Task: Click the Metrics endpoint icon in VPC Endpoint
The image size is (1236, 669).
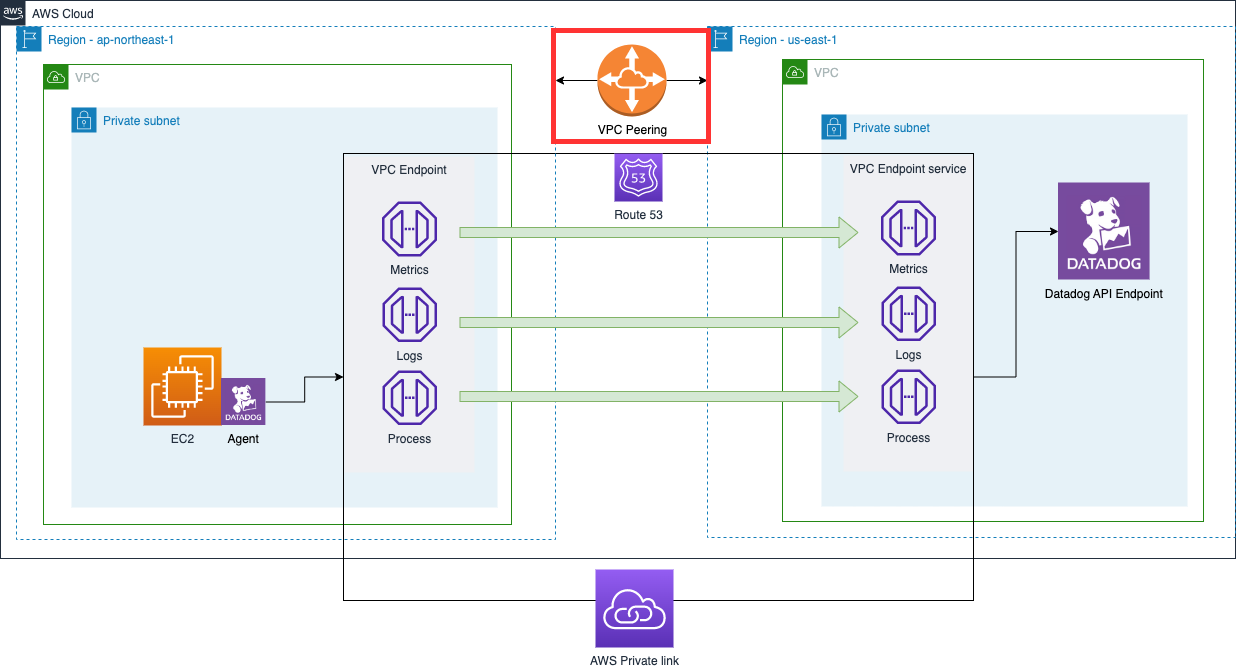Action: (409, 229)
